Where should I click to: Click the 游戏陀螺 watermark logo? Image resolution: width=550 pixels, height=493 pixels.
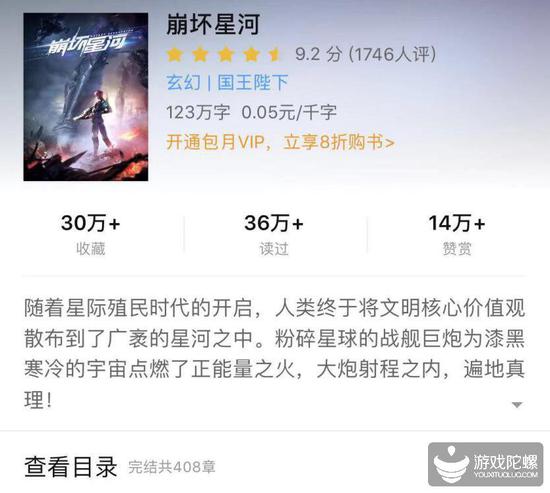(x=485, y=464)
